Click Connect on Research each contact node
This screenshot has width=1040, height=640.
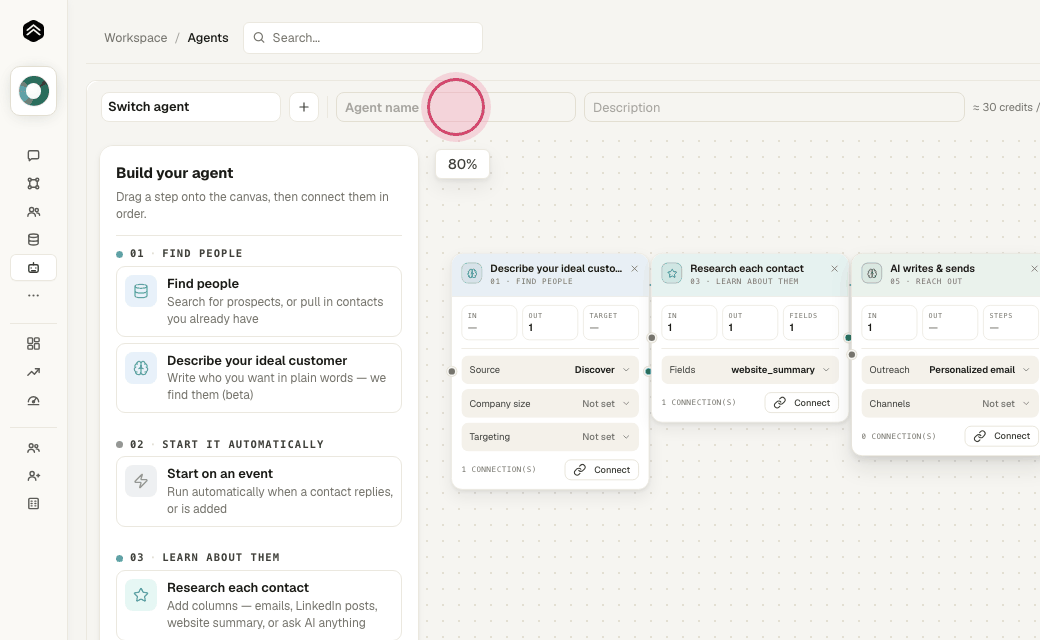pyautogui.click(x=801, y=403)
